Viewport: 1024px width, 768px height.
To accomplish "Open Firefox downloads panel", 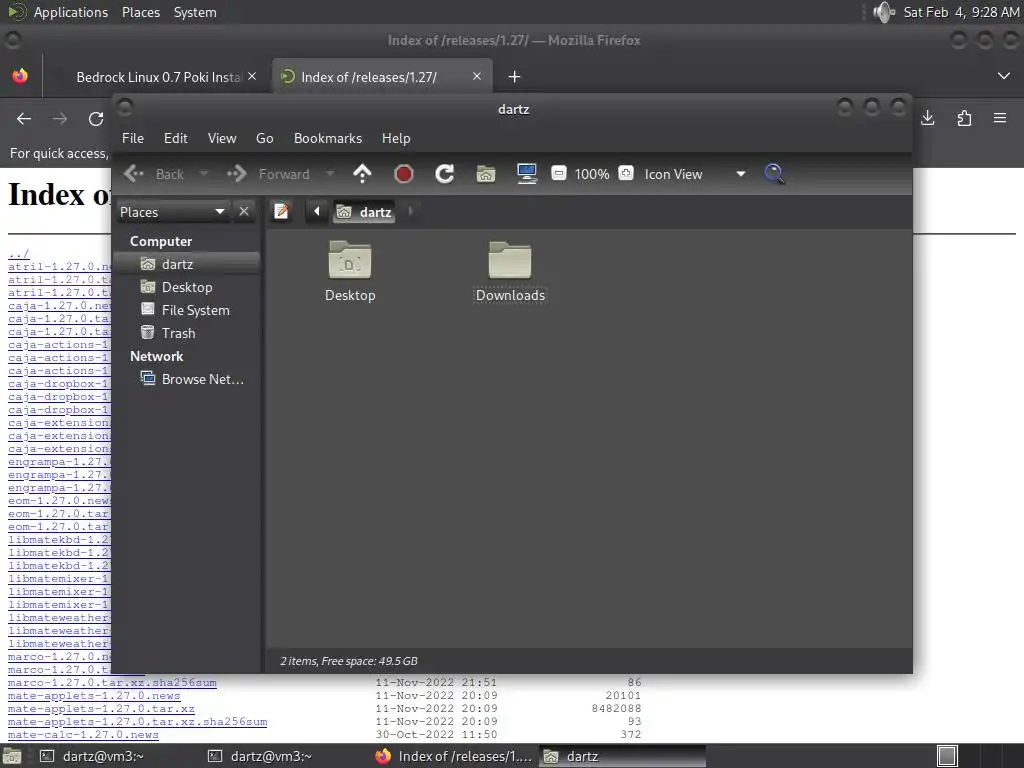I will pos(927,118).
